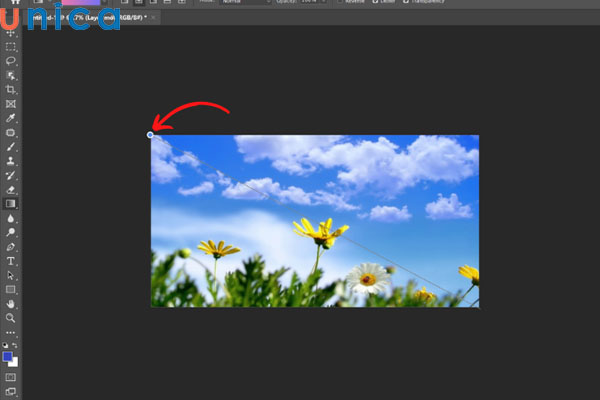The height and width of the screenshot is (400, 600).
Task: Select the Move tool
Action: (10, 33)
